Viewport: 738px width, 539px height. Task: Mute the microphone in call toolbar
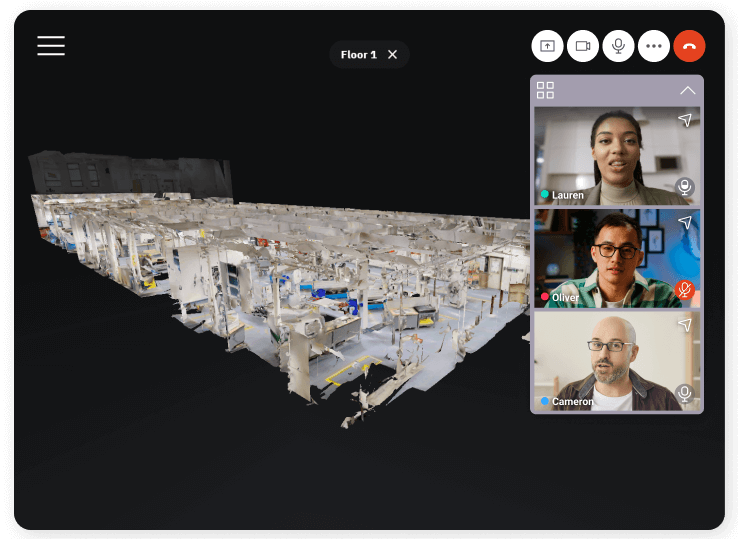619,46
